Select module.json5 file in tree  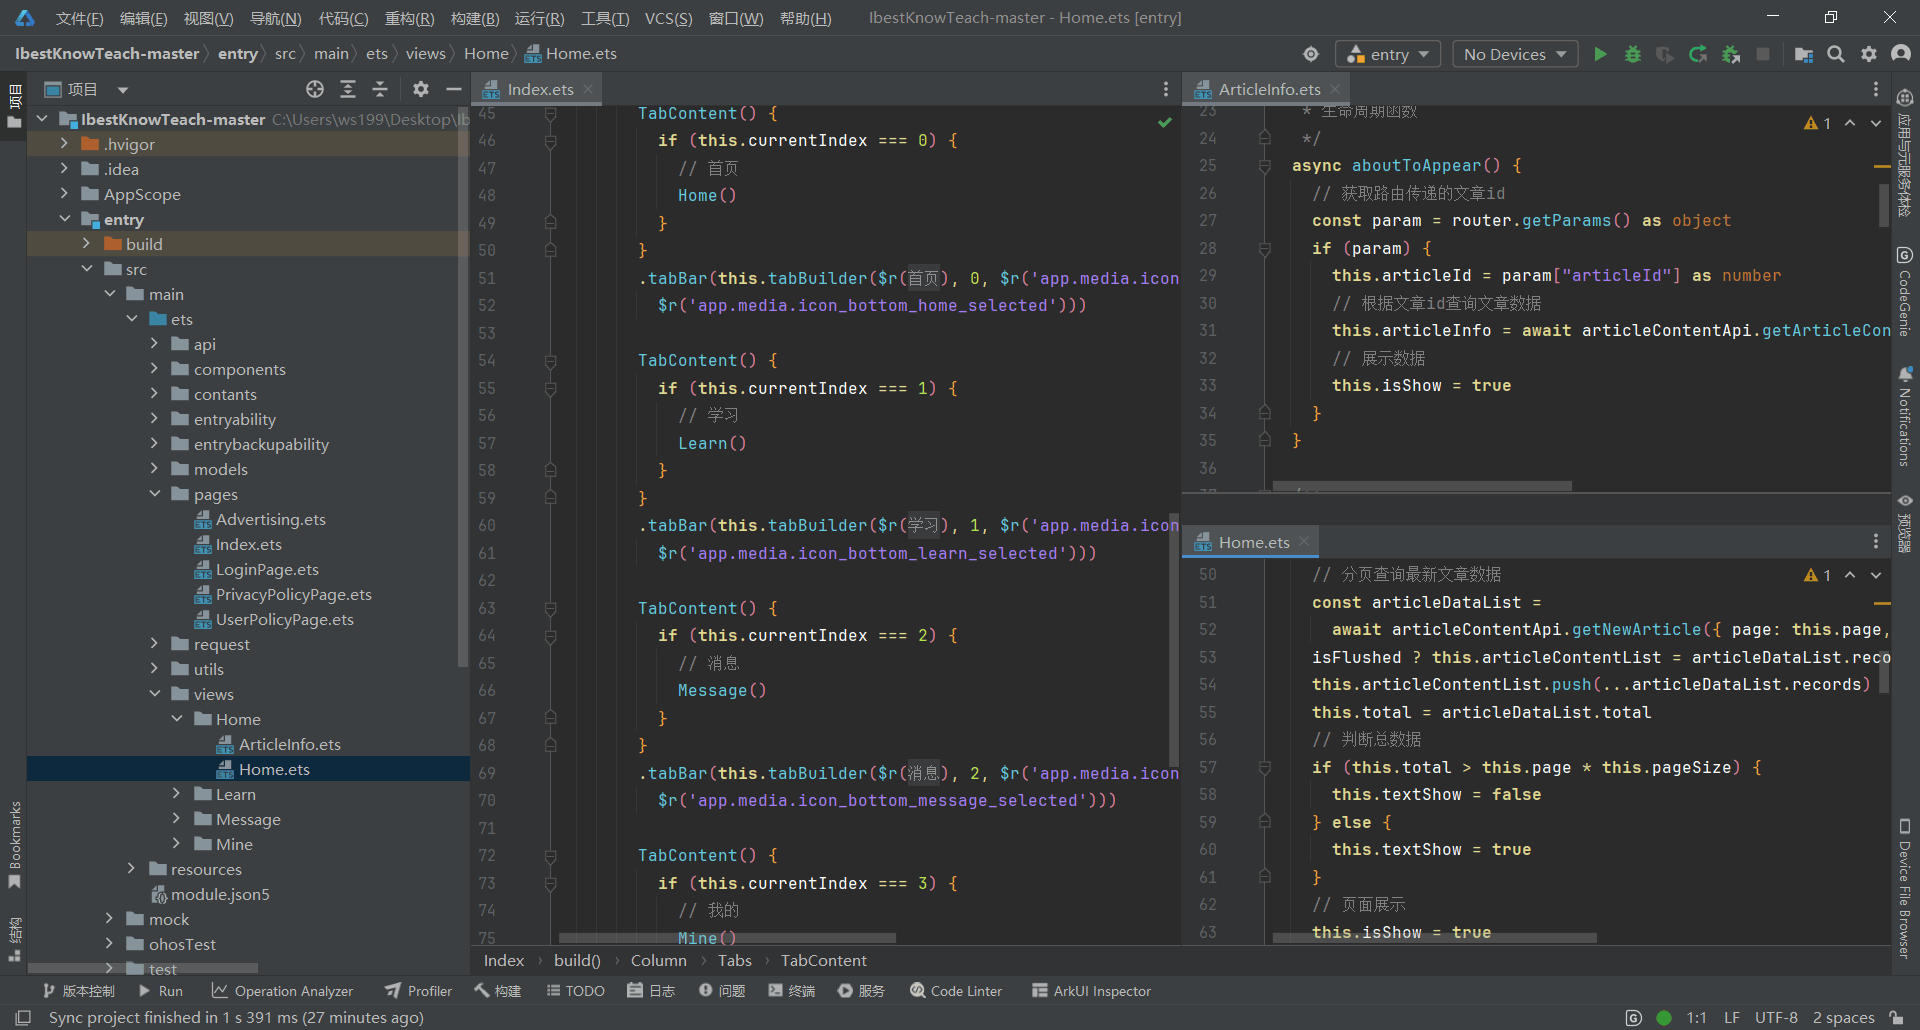point(220,894)
